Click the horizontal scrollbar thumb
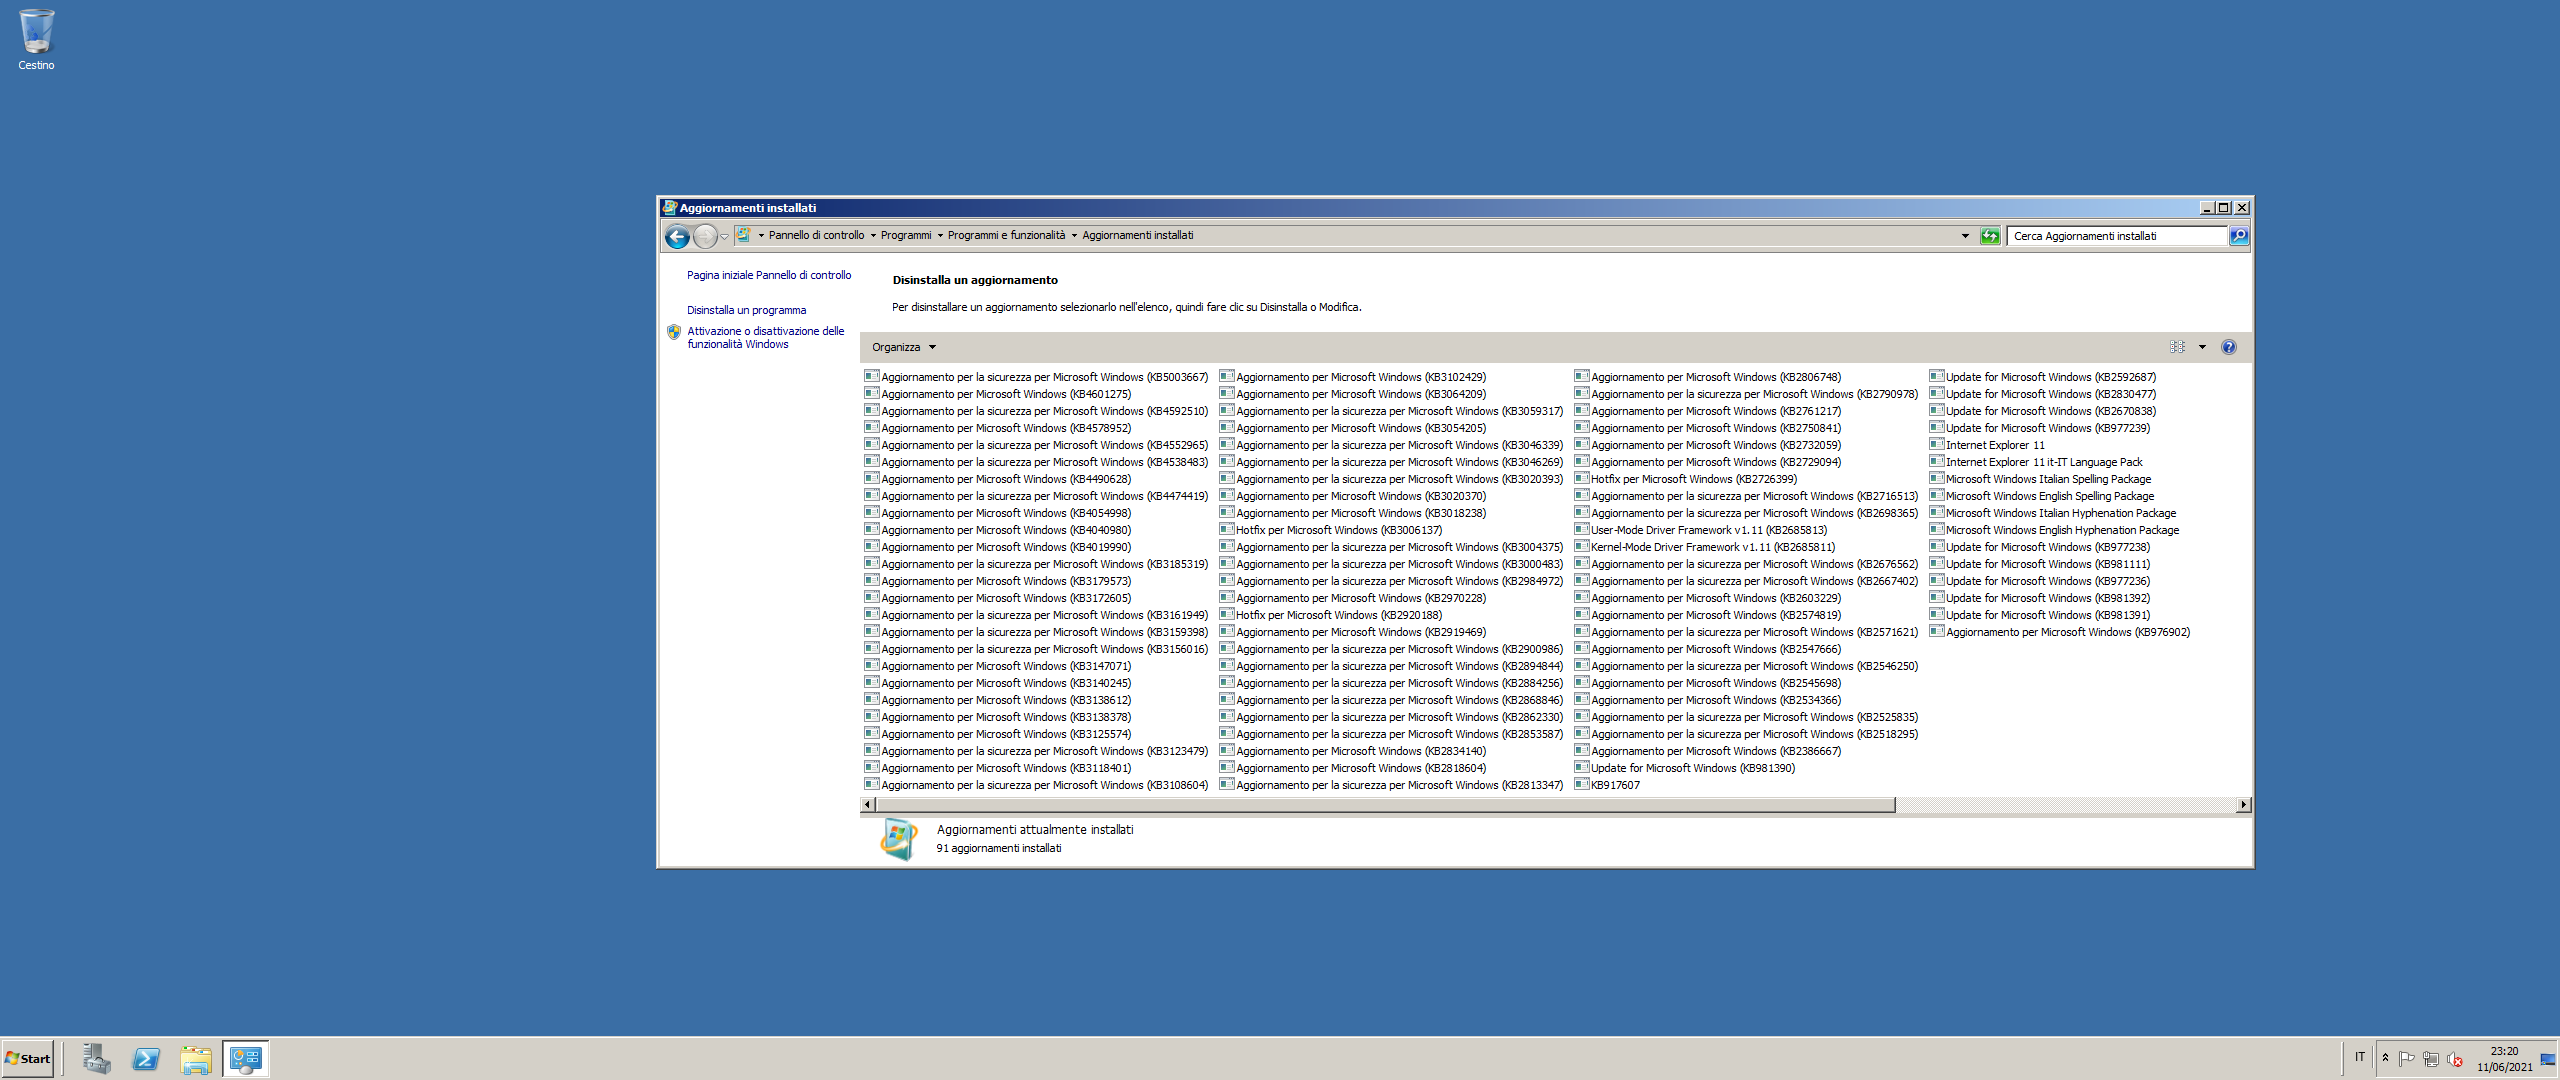 pos(1385,805)
